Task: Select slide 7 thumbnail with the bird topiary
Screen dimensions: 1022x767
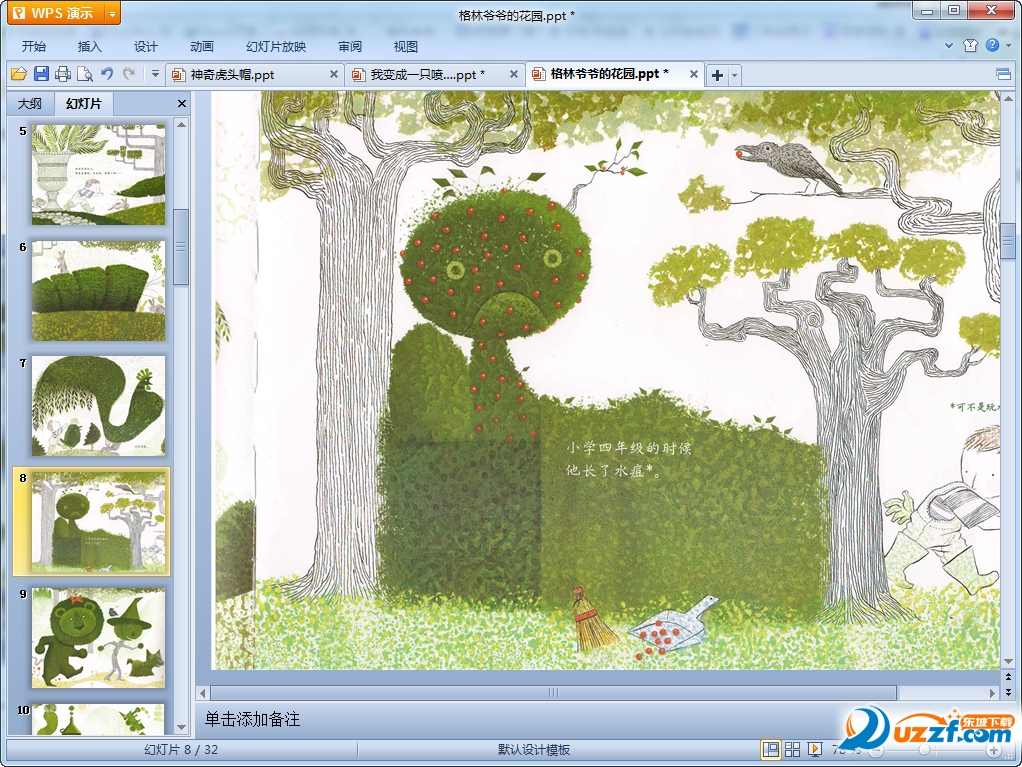Action: (98, 406)
